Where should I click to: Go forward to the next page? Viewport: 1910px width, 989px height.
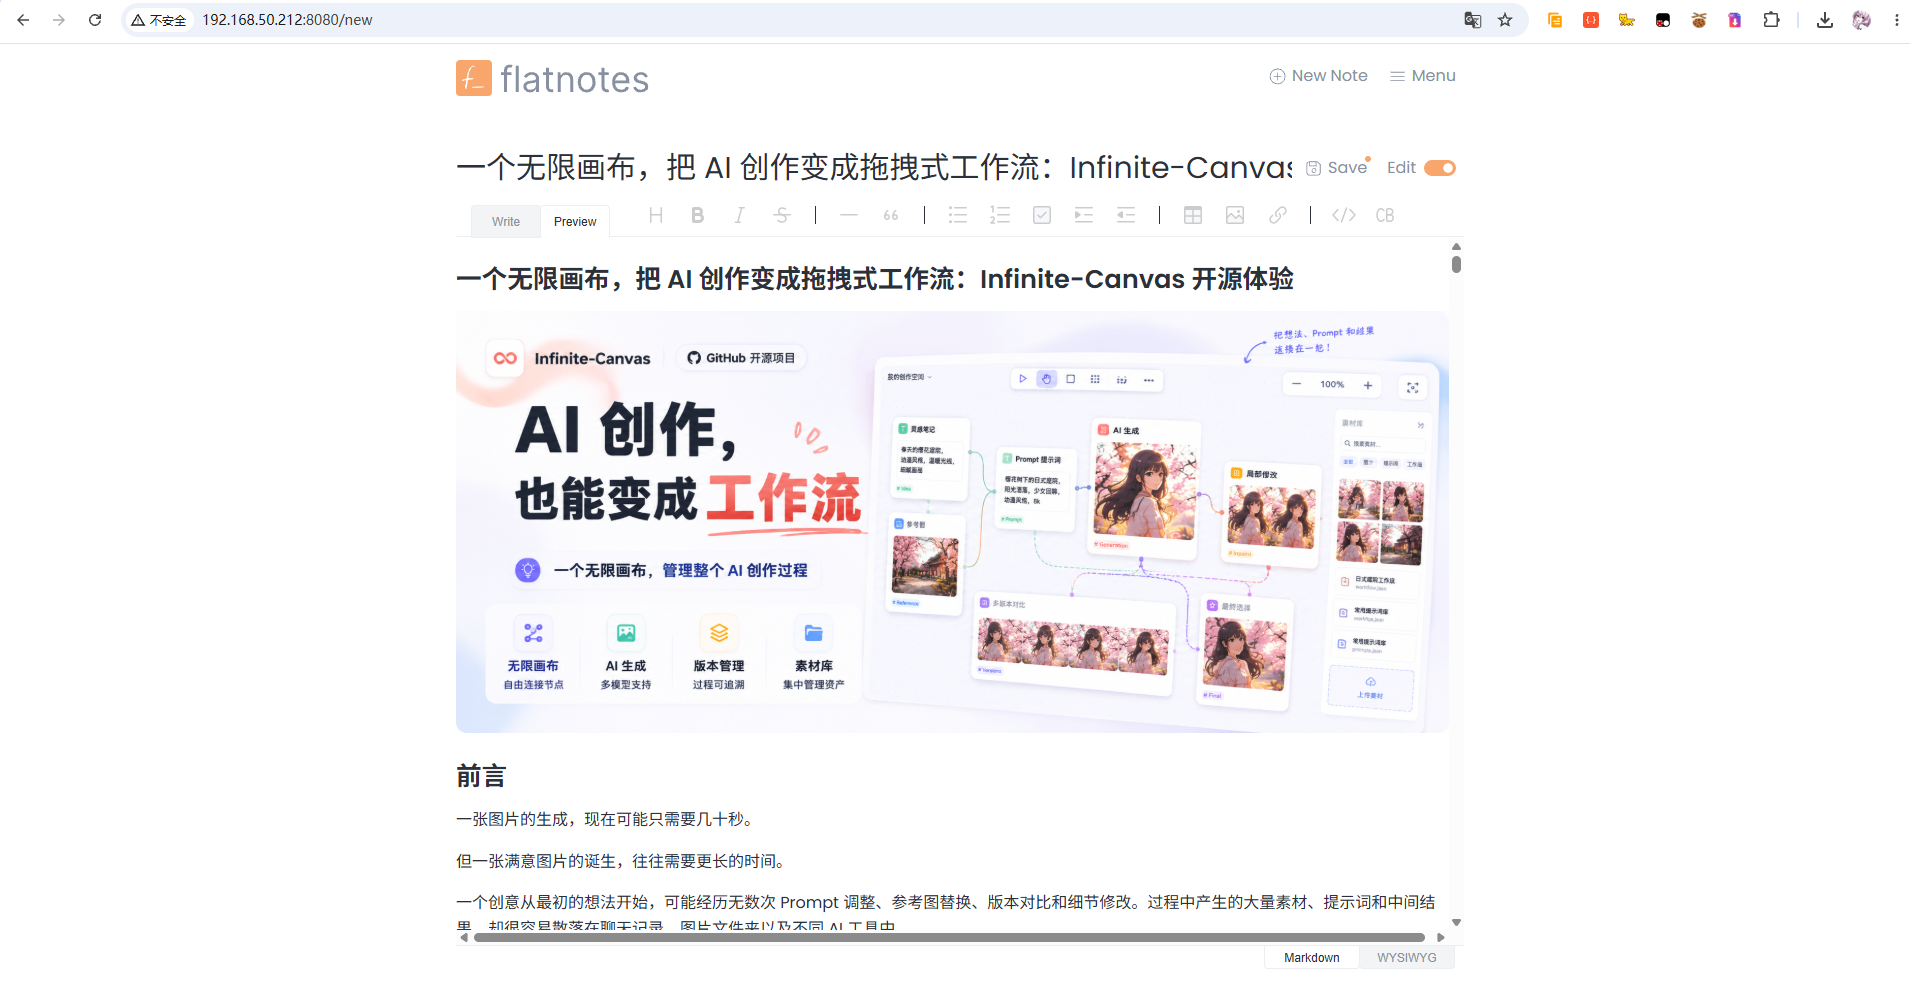59,20
